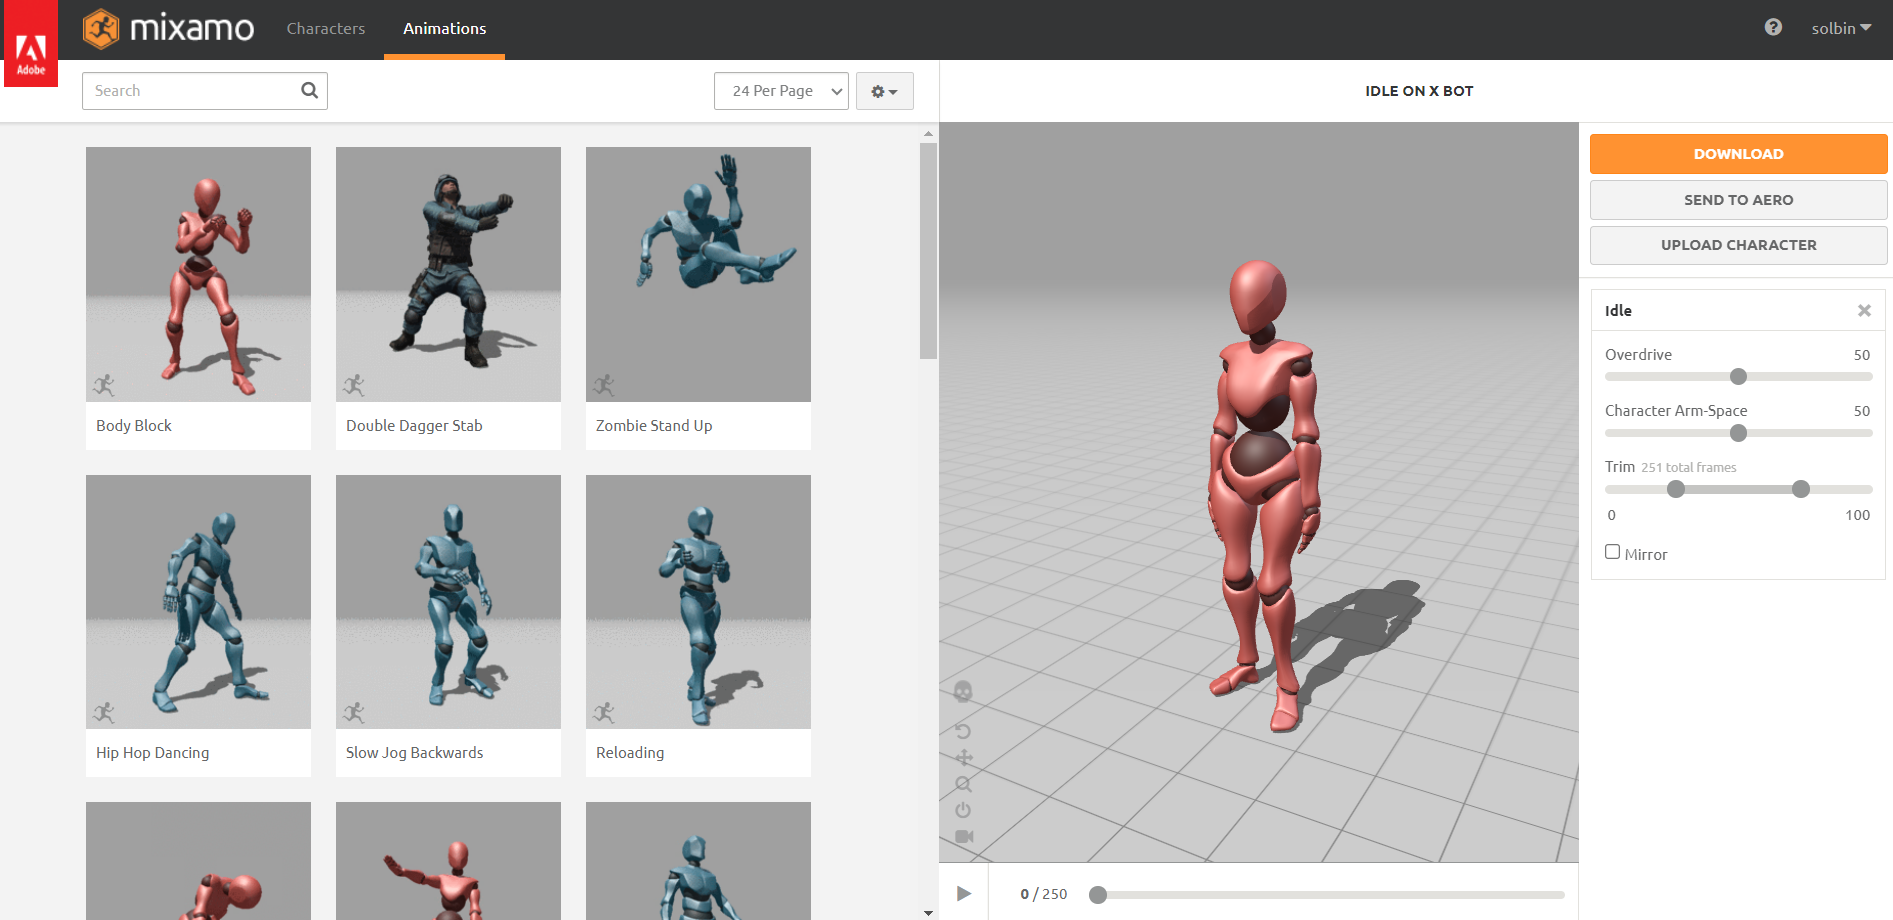The width and height of the screenshot is (1893, 920).
Task: Select the Hip Hop Dancing animation thumbnail
Action: (x=197, y=601)
